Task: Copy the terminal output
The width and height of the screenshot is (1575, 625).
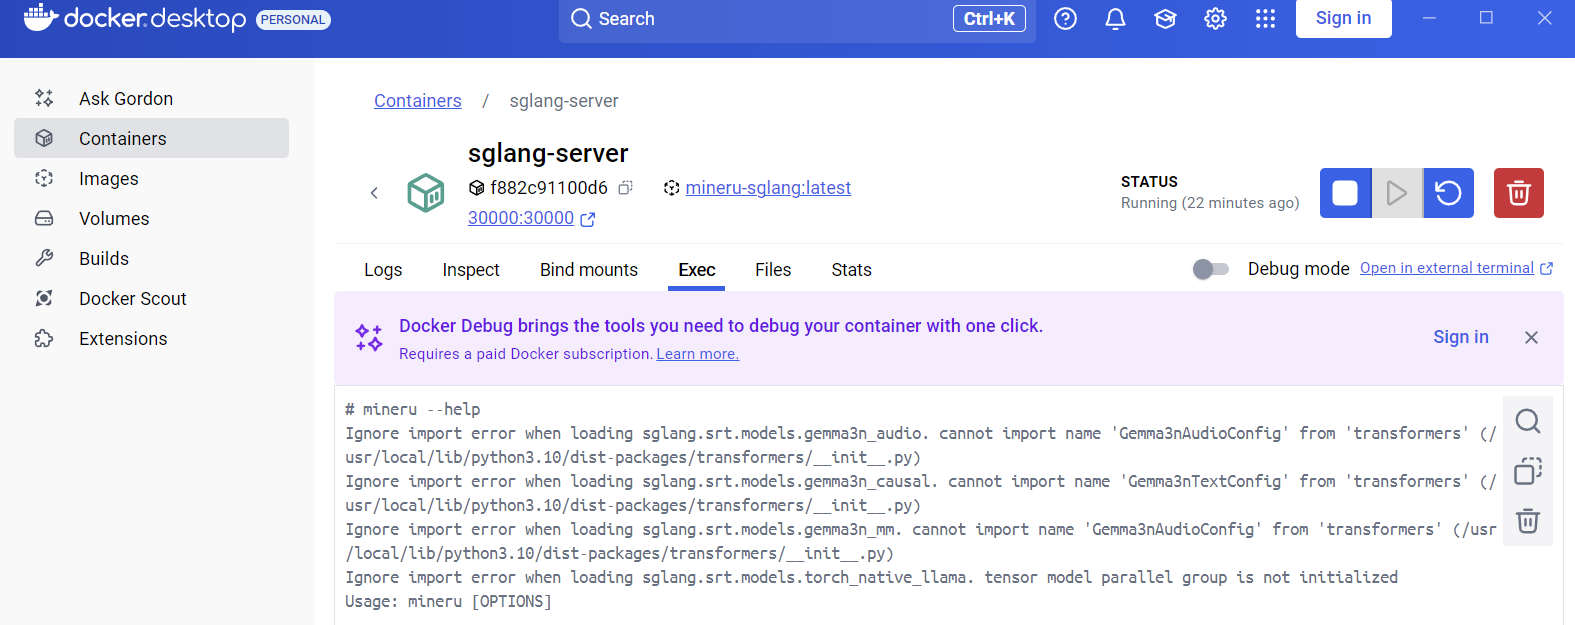Action: click(1527, 471)
